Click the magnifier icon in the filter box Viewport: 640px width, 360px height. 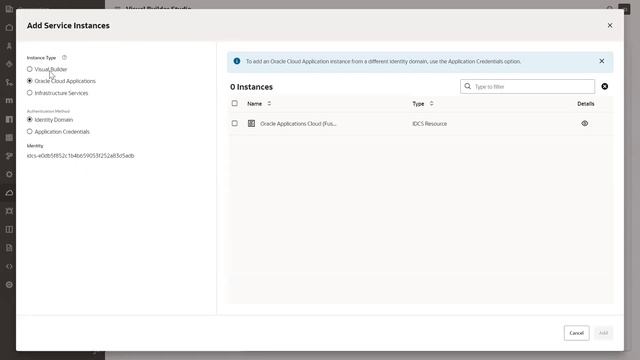pos(468,87)
